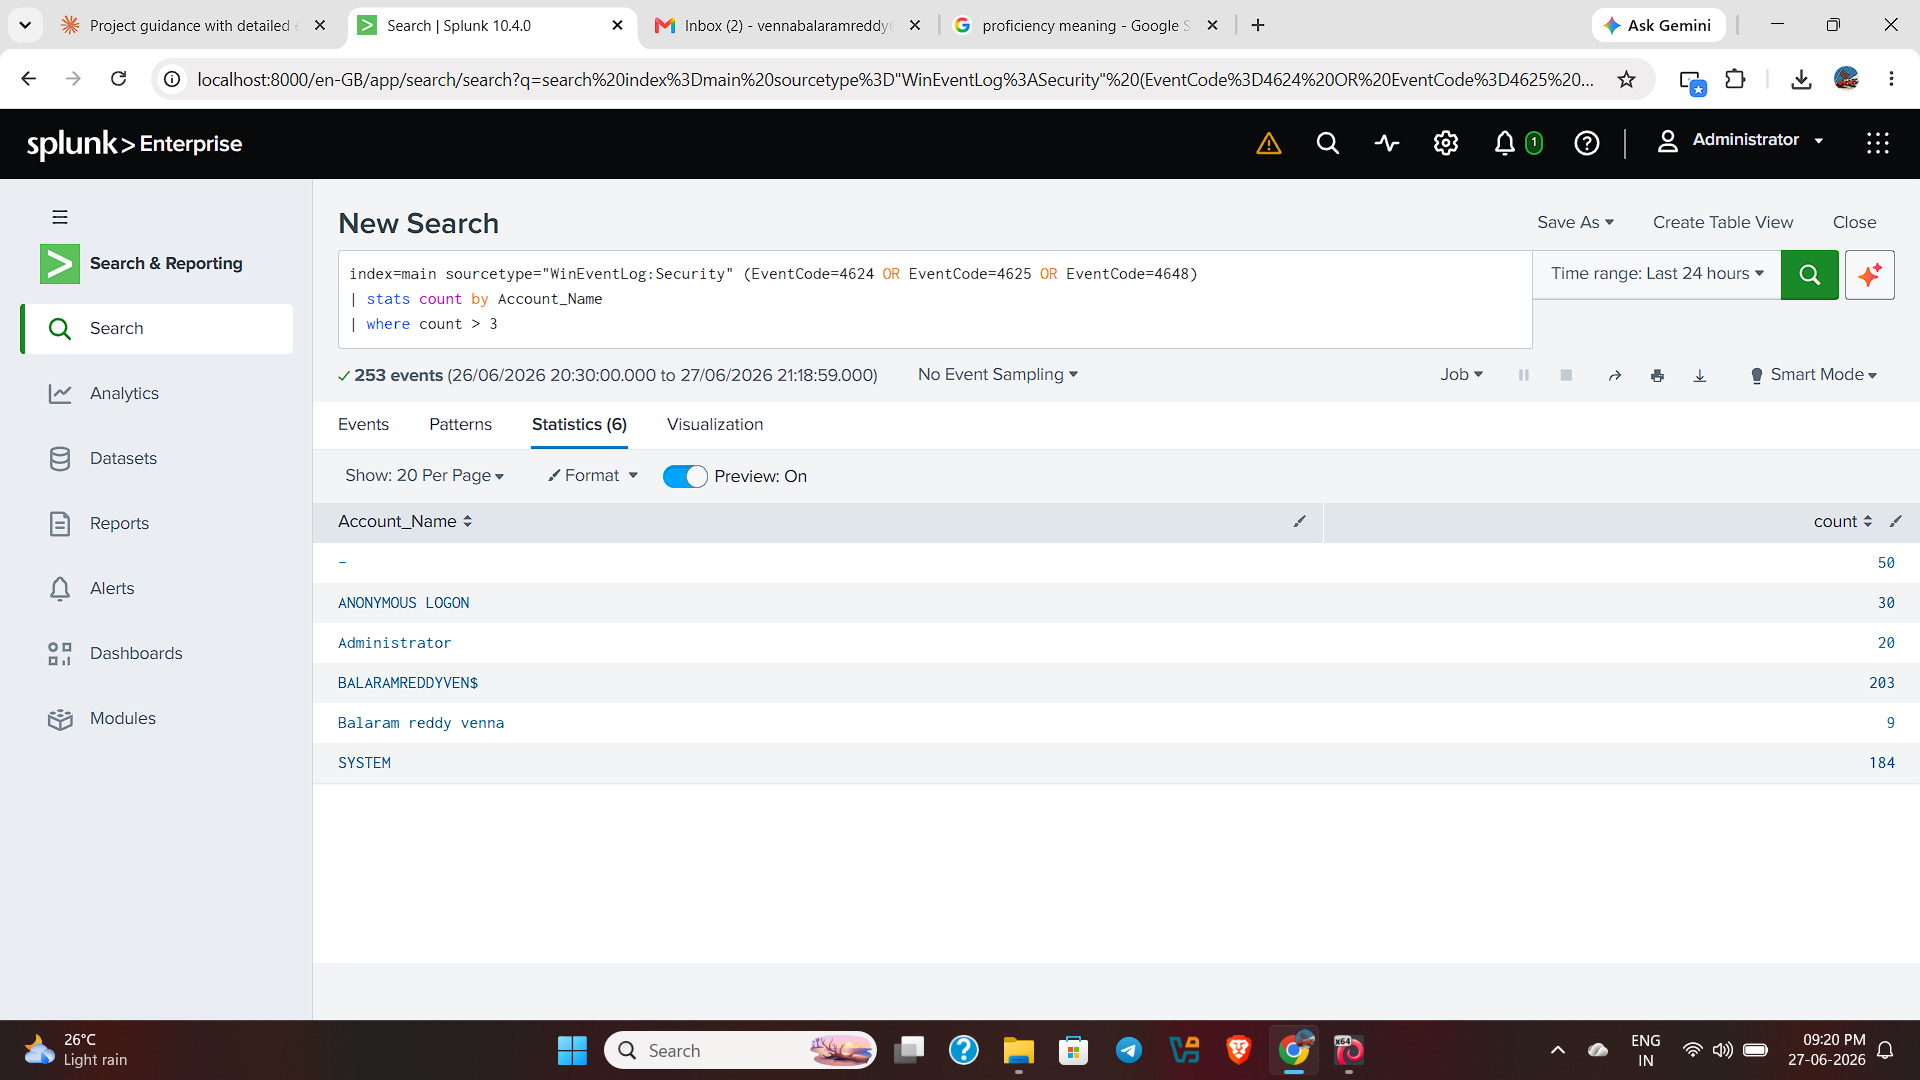Image resolution: width=1920 pixels, height=1080 pixels.
Task: Switch to Gmail Inbox browser tab
Action: (x=787, y=26)
